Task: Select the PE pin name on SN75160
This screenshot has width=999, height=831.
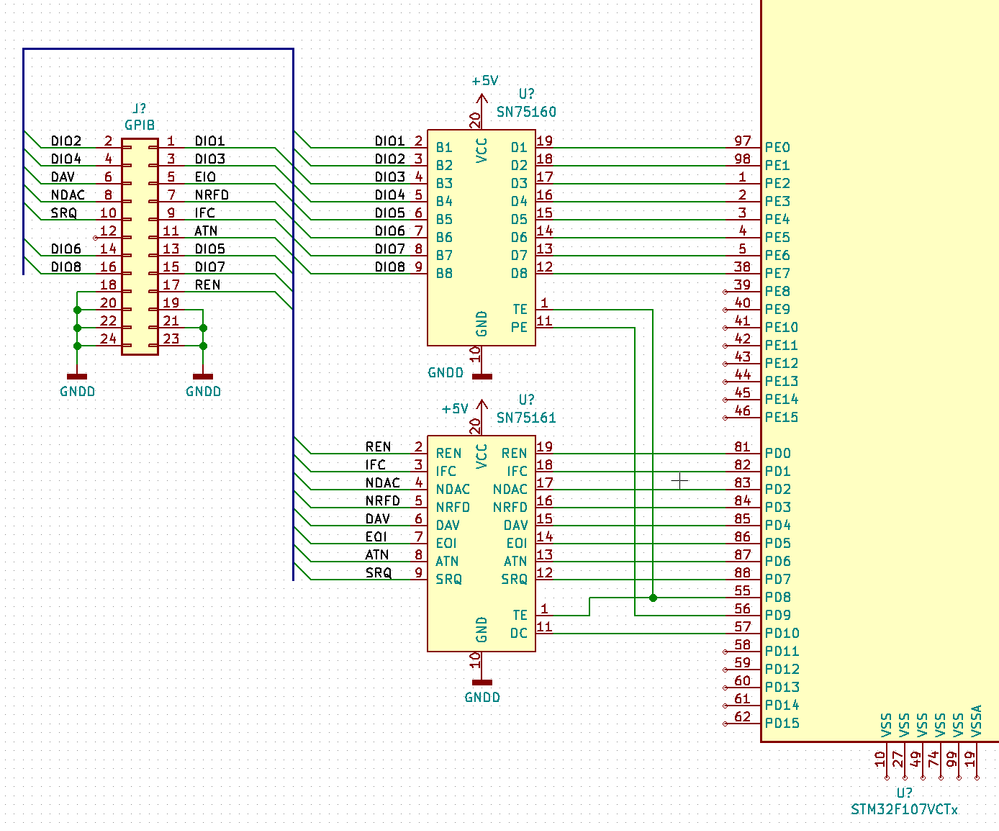Action: (x=519, y=328)
